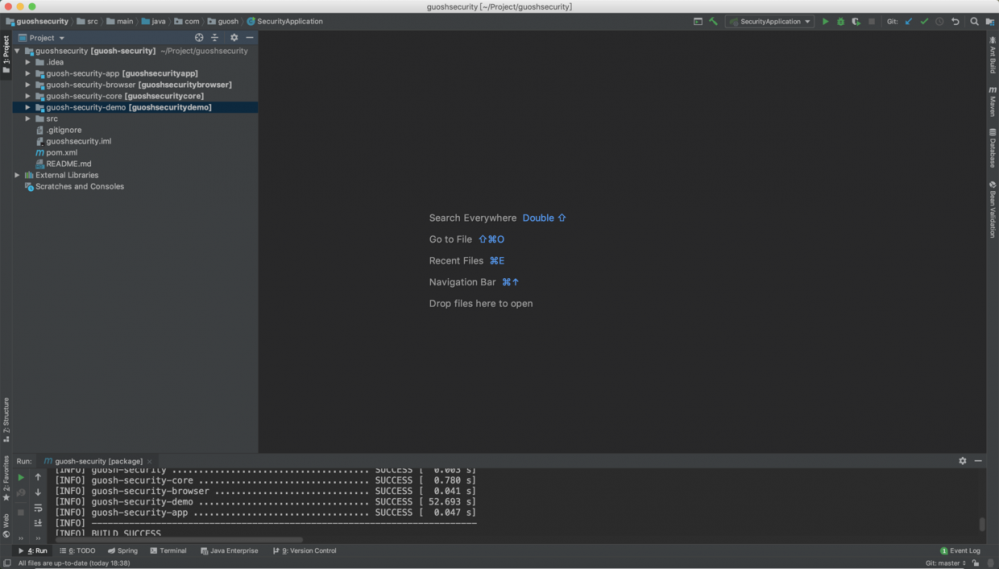
Task: Click the green Run SecurityApplication button
Action: click(825, 21)
